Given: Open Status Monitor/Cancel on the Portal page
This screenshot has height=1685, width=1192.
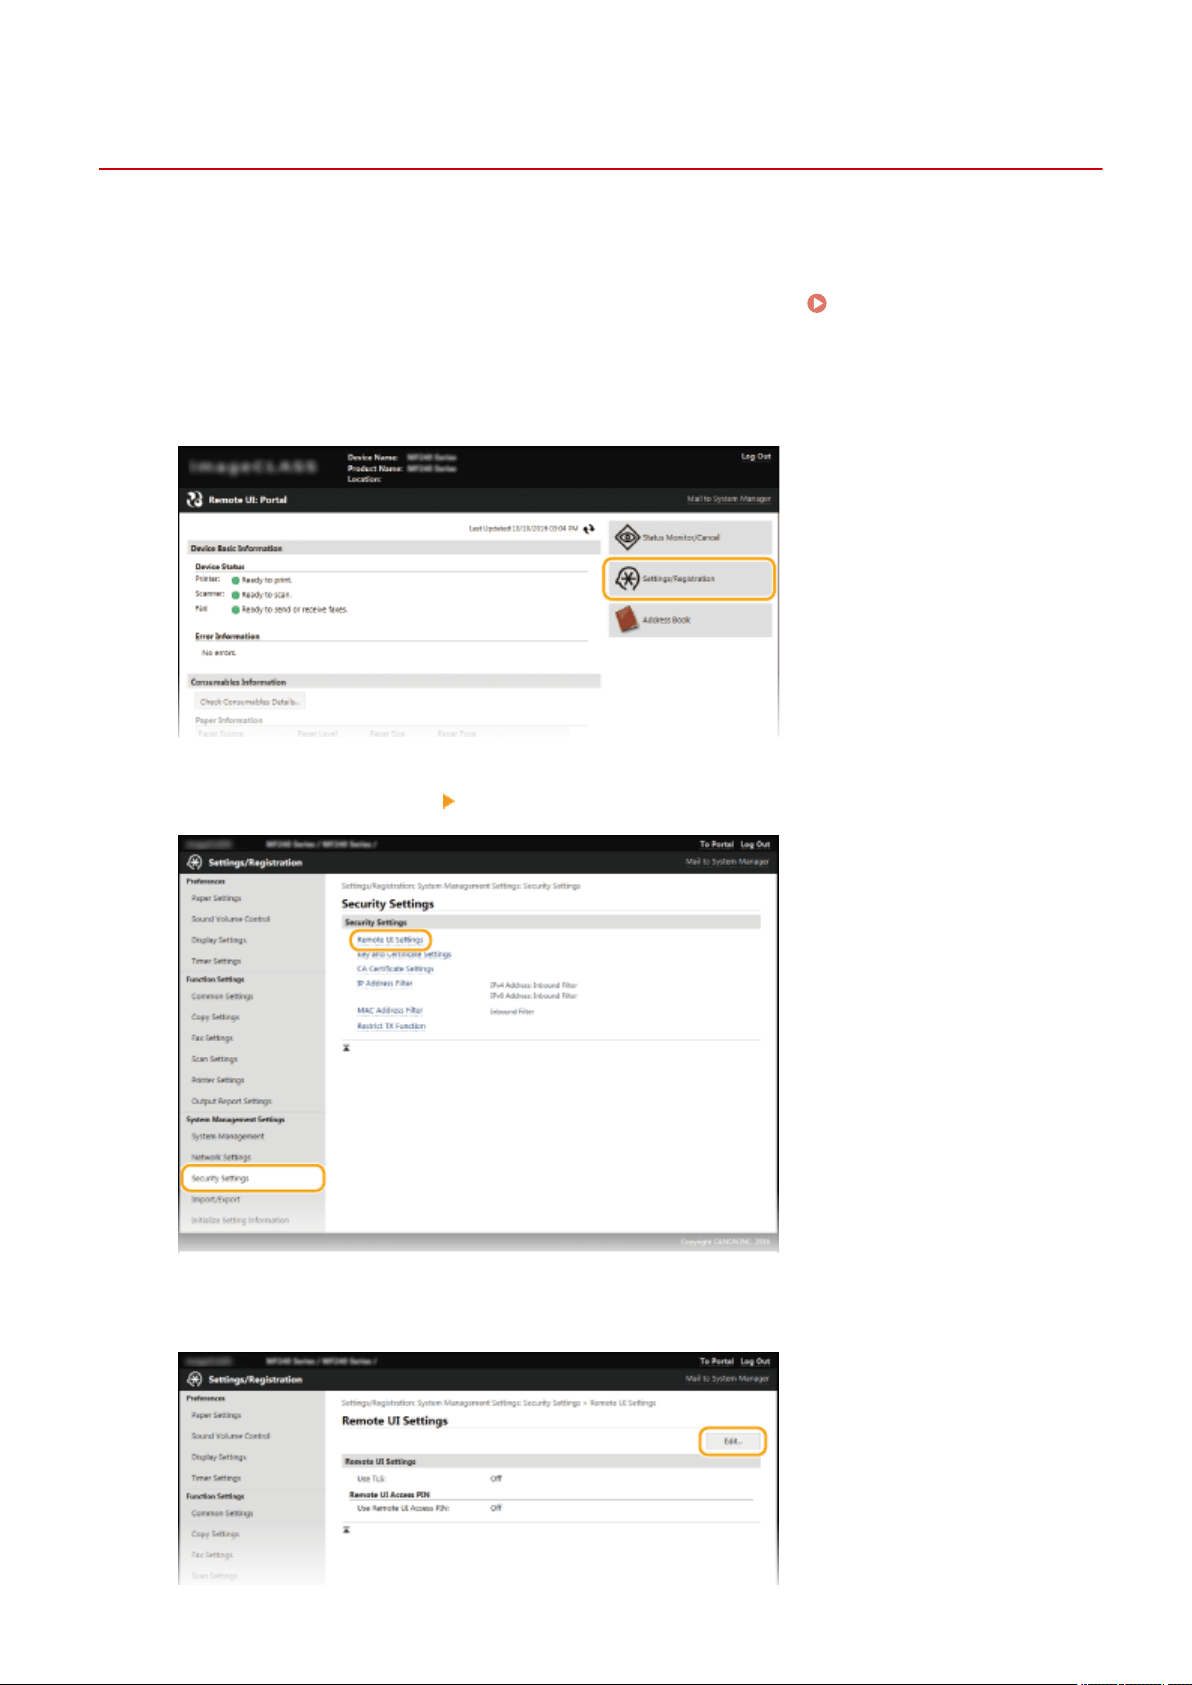Looking at the screenshot, I should pos(690,537).
